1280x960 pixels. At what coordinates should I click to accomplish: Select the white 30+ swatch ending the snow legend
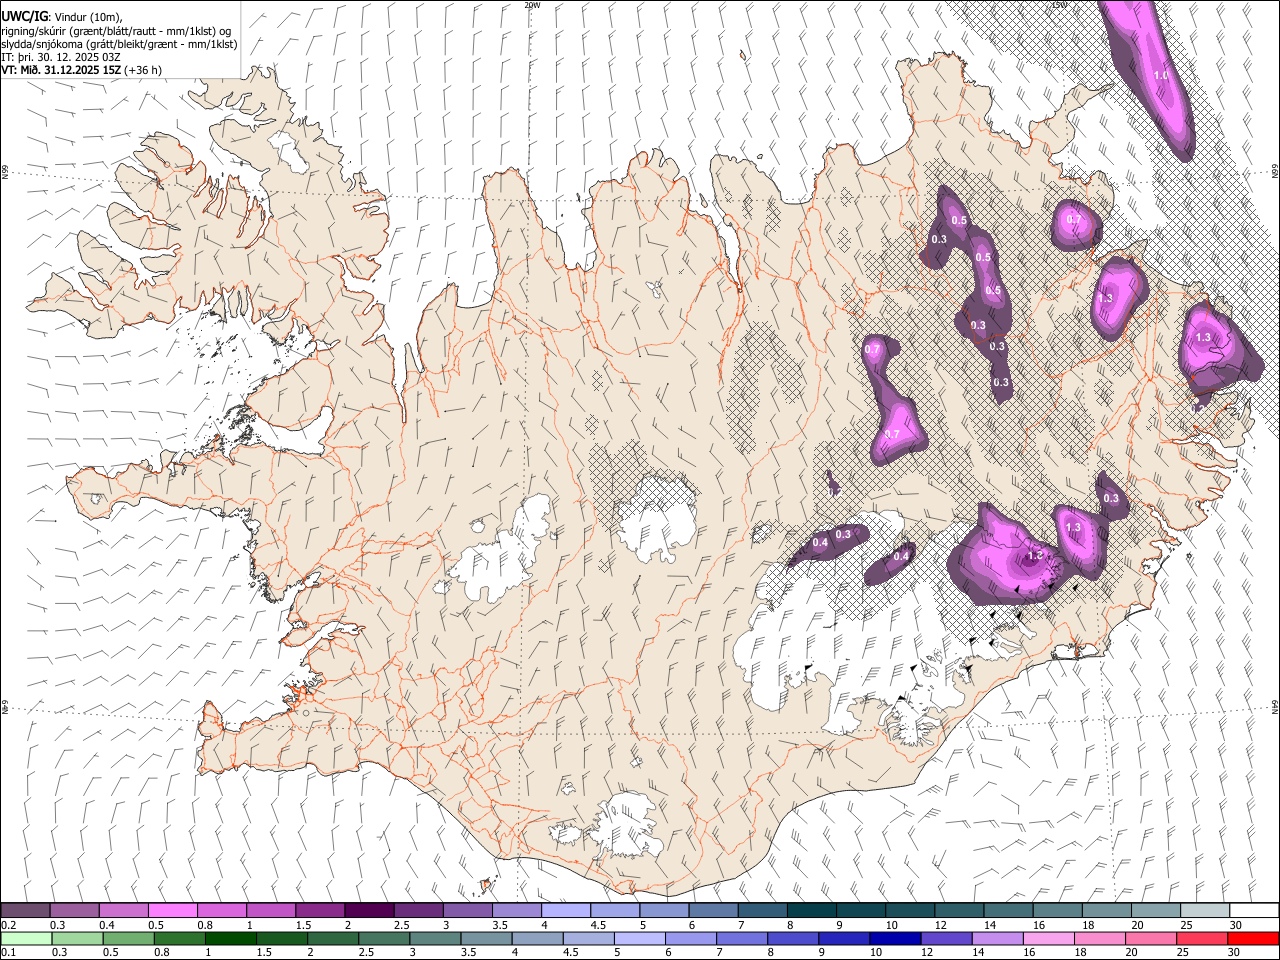click(1254, 910)
